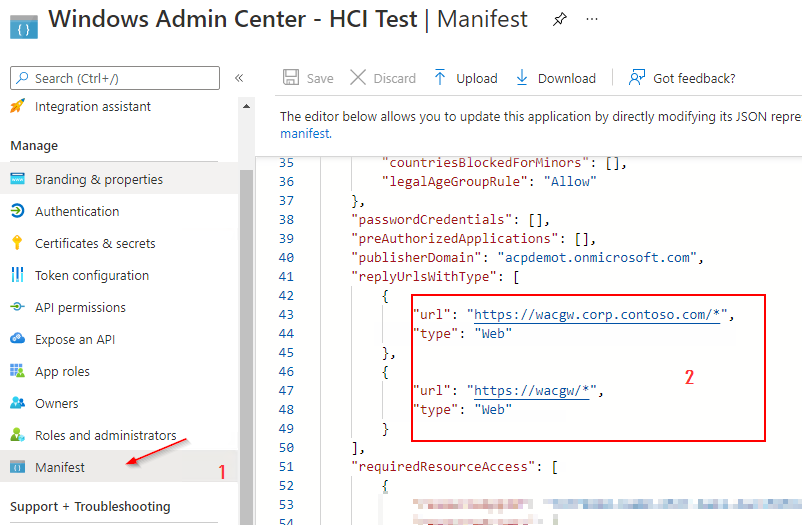Click the Certificates & secrets key icon
Viewport: 802px width, 525px height.
(17, 243)
